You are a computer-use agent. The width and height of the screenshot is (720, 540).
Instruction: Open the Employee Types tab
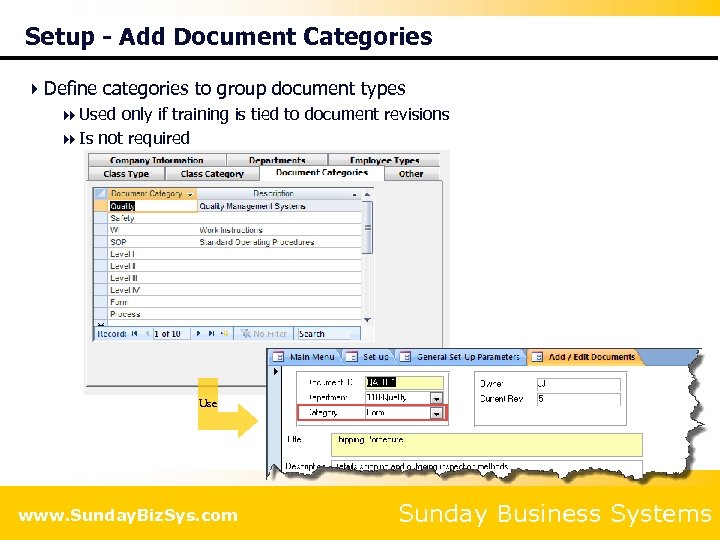click(384, 160)
